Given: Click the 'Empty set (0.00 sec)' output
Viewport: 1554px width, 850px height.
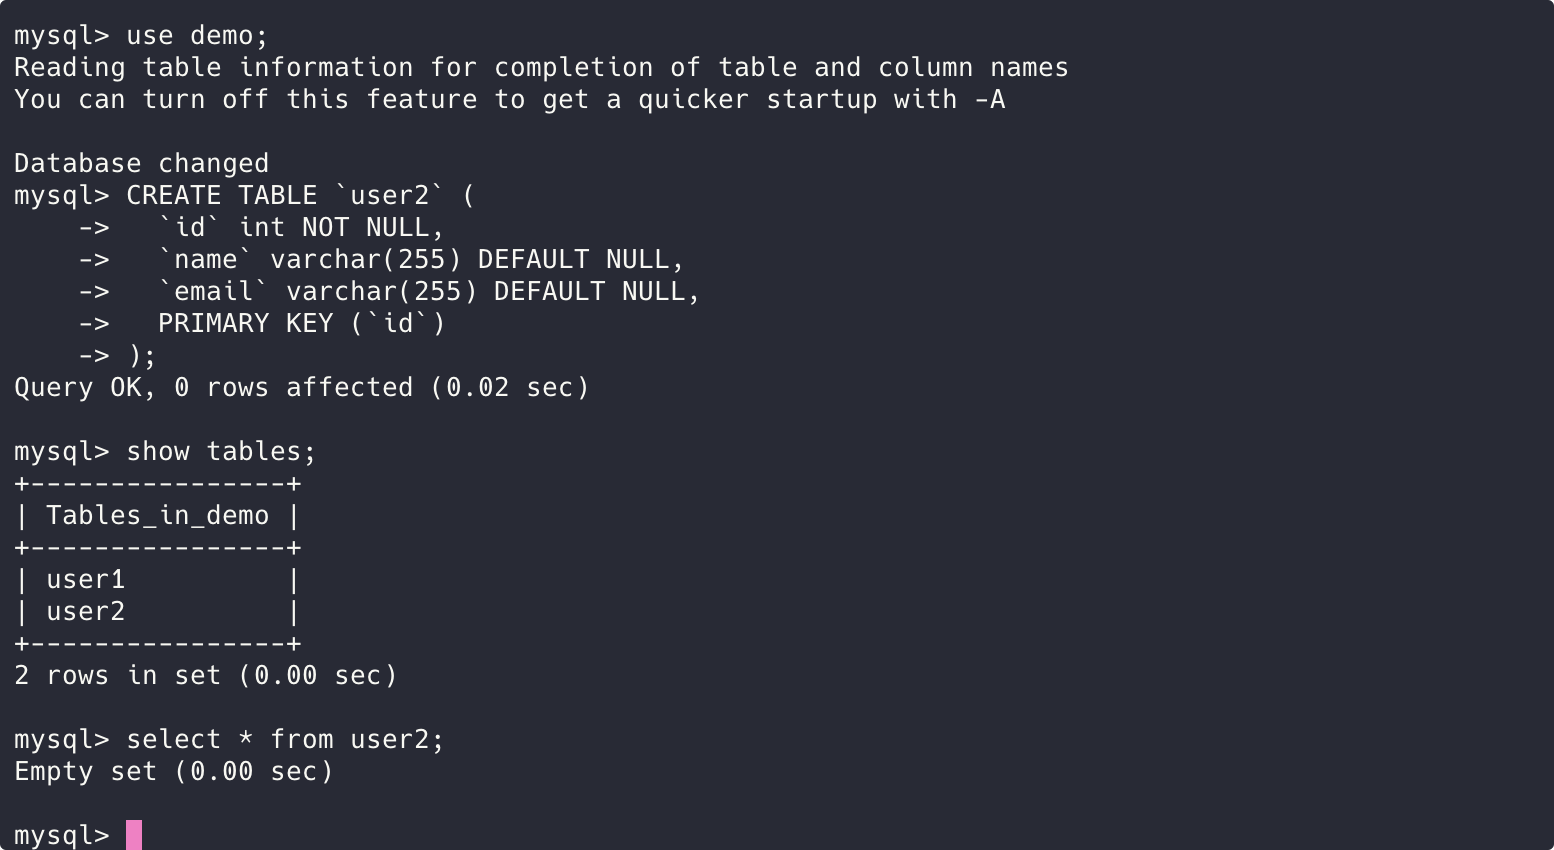Looking at the screenshot, I should [174, 772].
